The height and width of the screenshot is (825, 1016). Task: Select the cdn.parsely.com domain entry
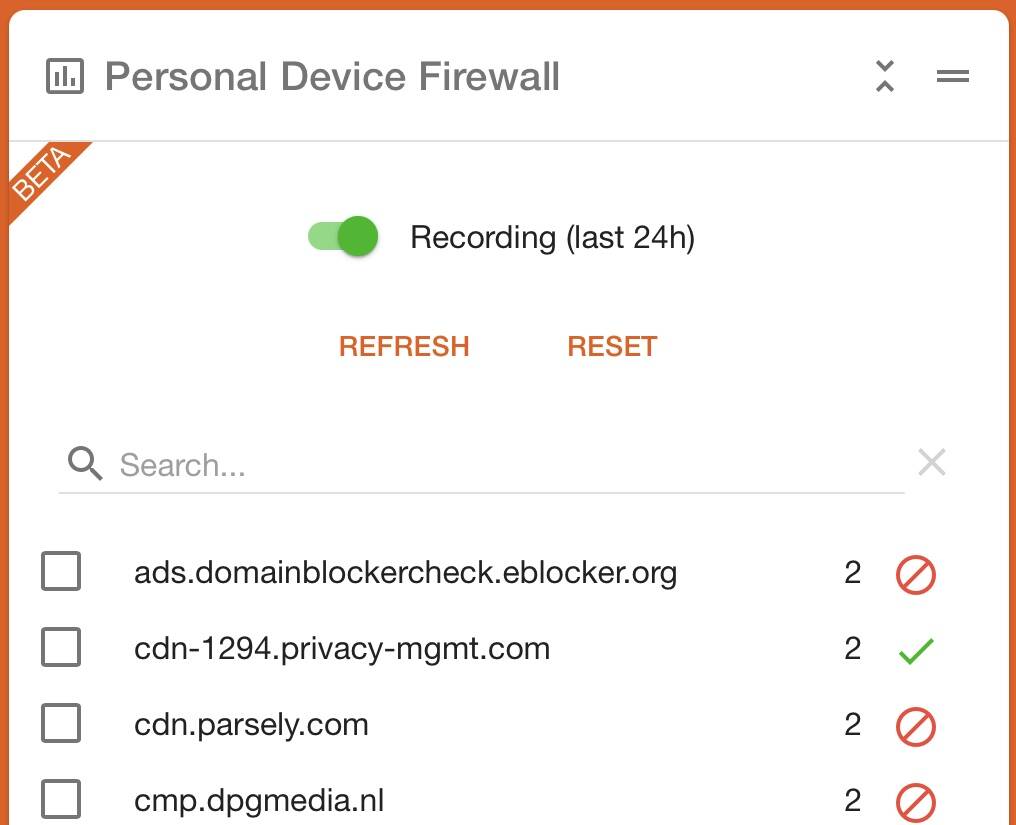[x=251, y=725]
